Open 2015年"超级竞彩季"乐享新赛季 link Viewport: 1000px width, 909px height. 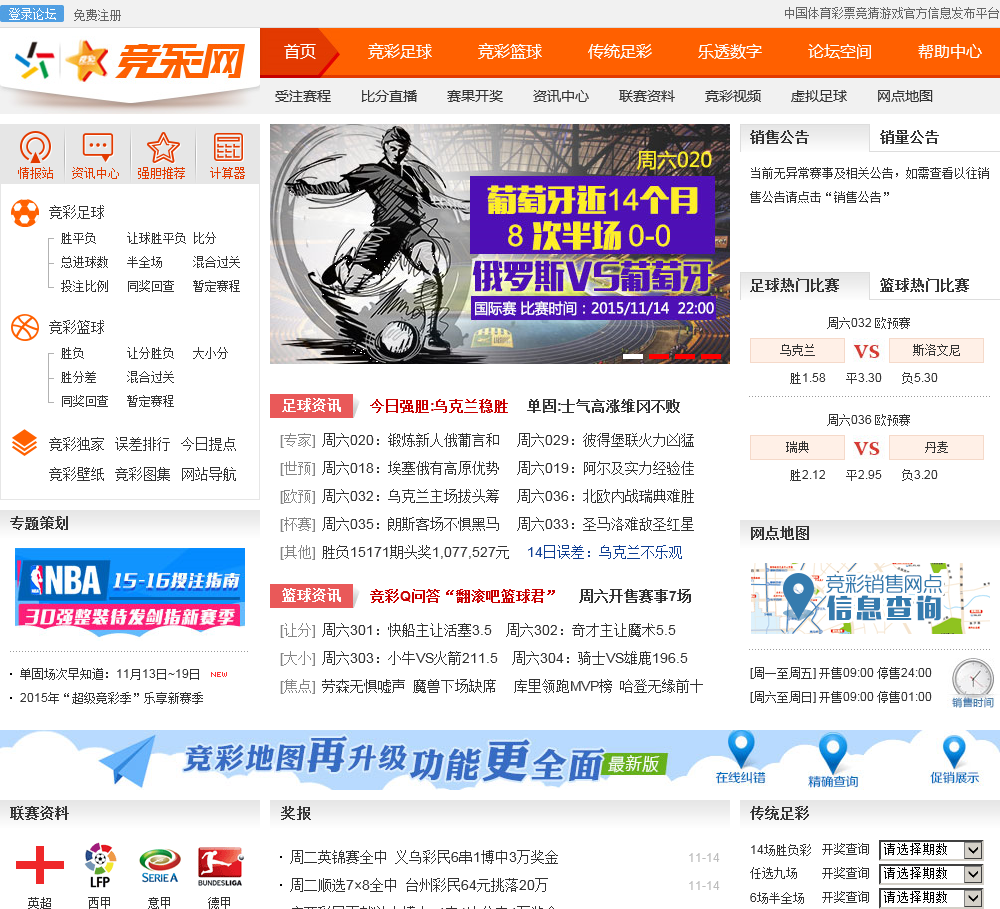click(112, 698)
